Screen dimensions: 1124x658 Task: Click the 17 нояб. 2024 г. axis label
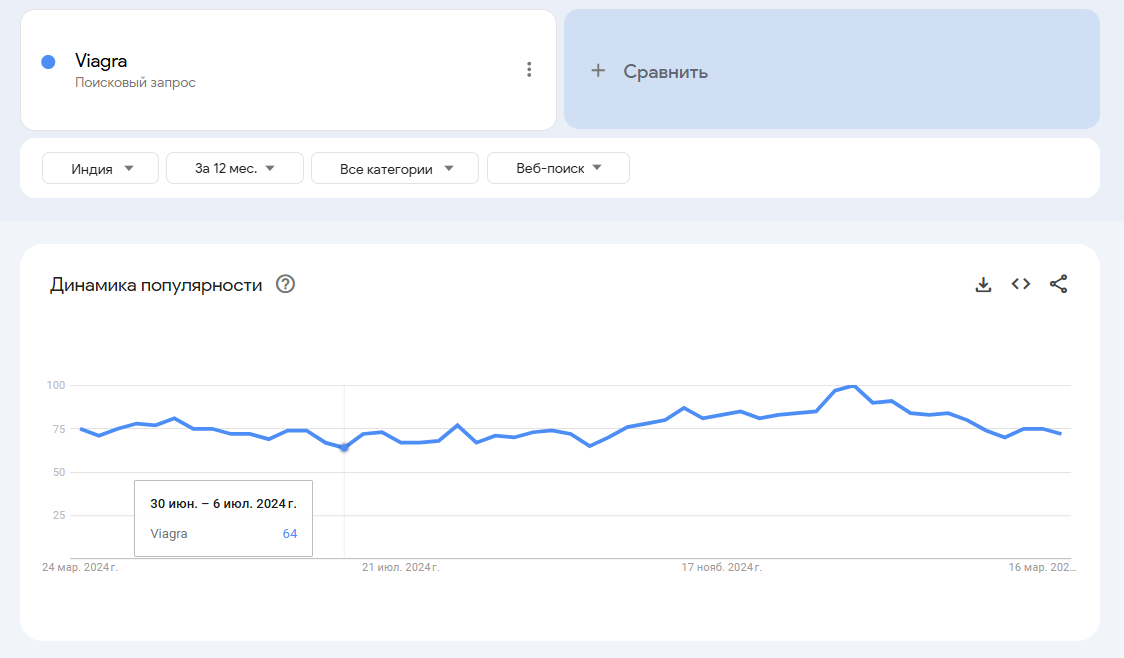coord(721,567)
